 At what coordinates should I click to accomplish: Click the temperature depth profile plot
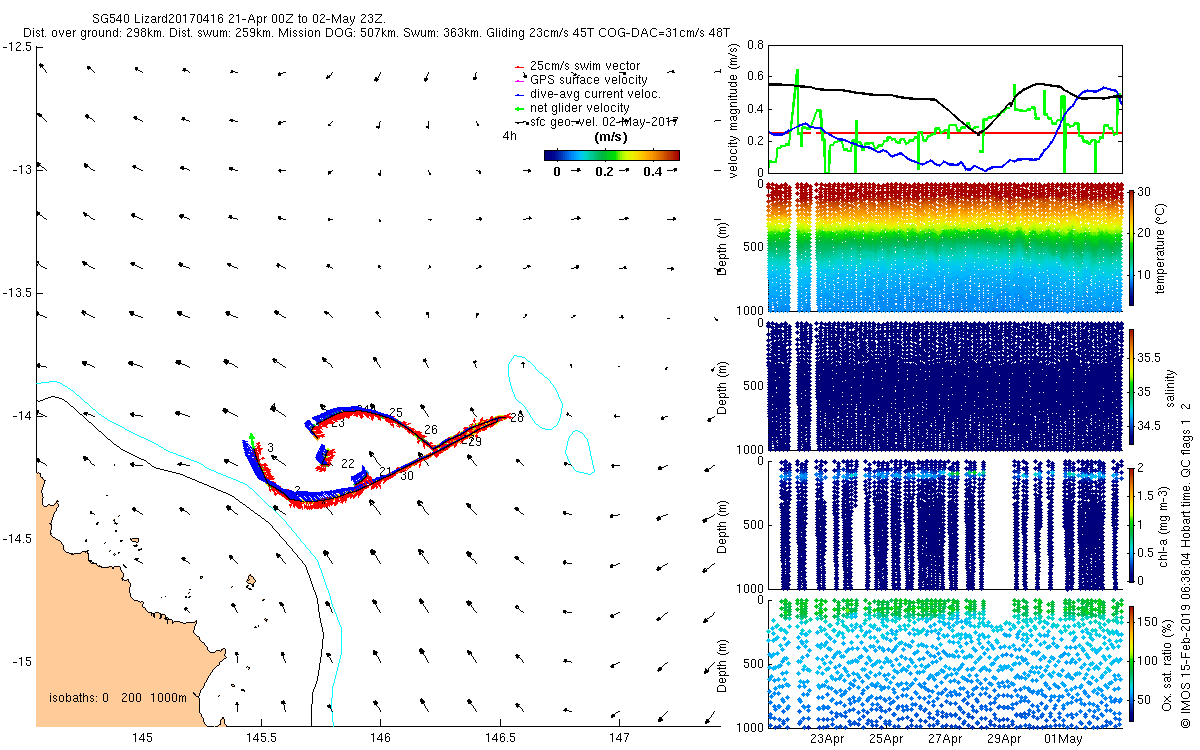pyautogui.click(x=945, y=248)
